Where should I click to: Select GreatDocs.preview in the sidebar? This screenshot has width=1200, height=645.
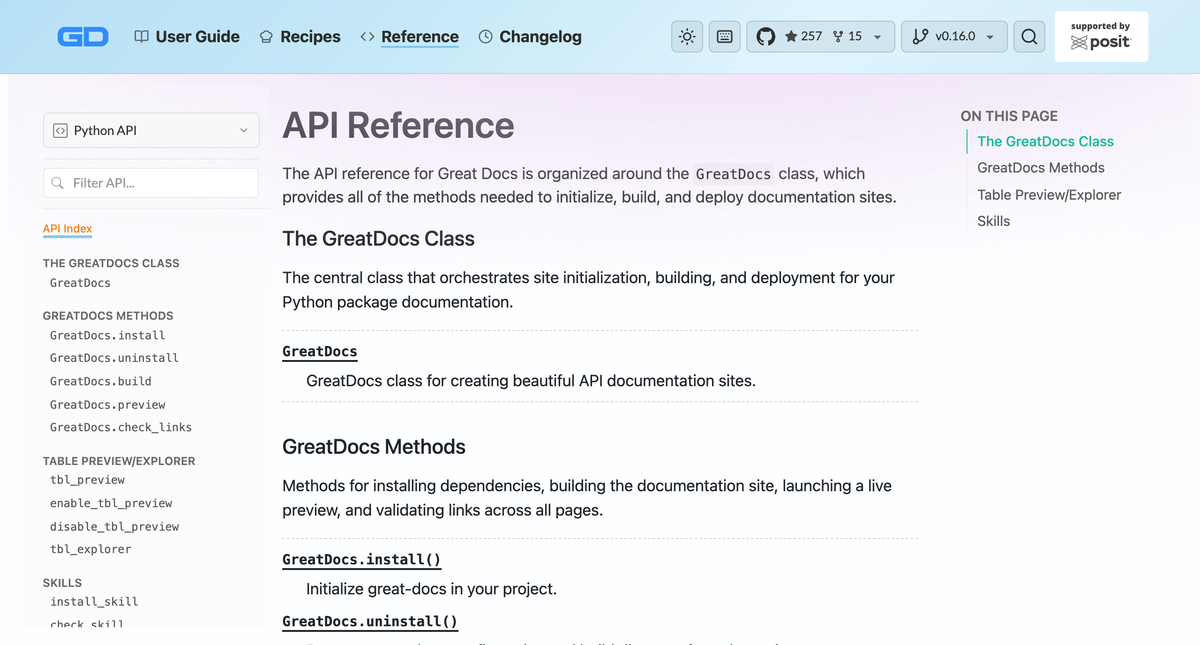click(x=107, y=405)
